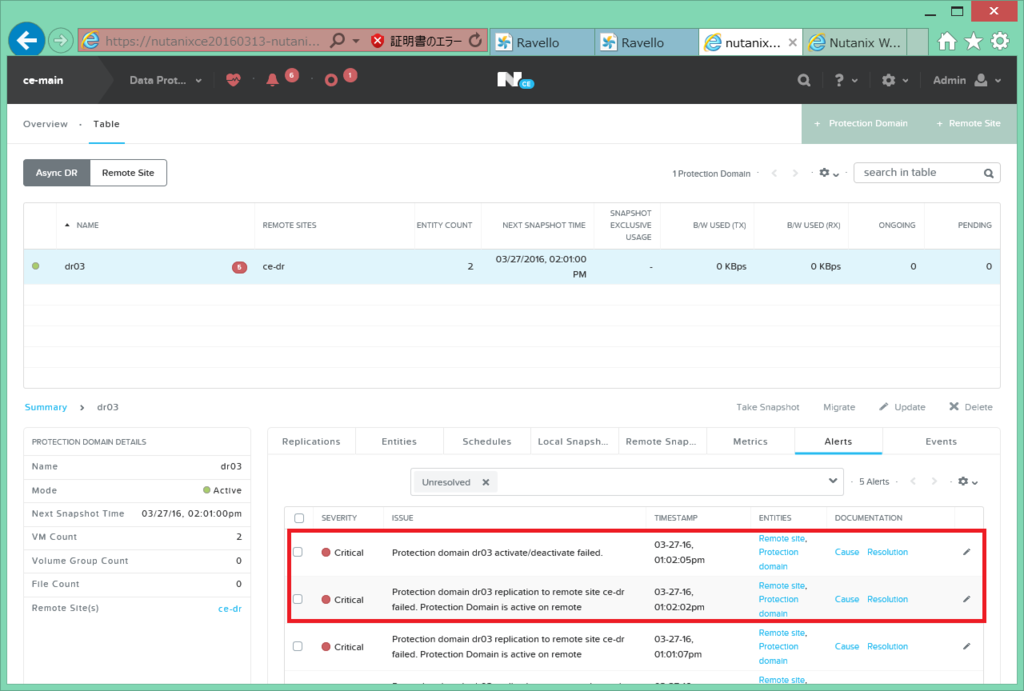The width and height of the screenshot is (1024, 691).
Task: Check the 01:02:02pm replication alert checkbox
Action: [x=298, y=599]
